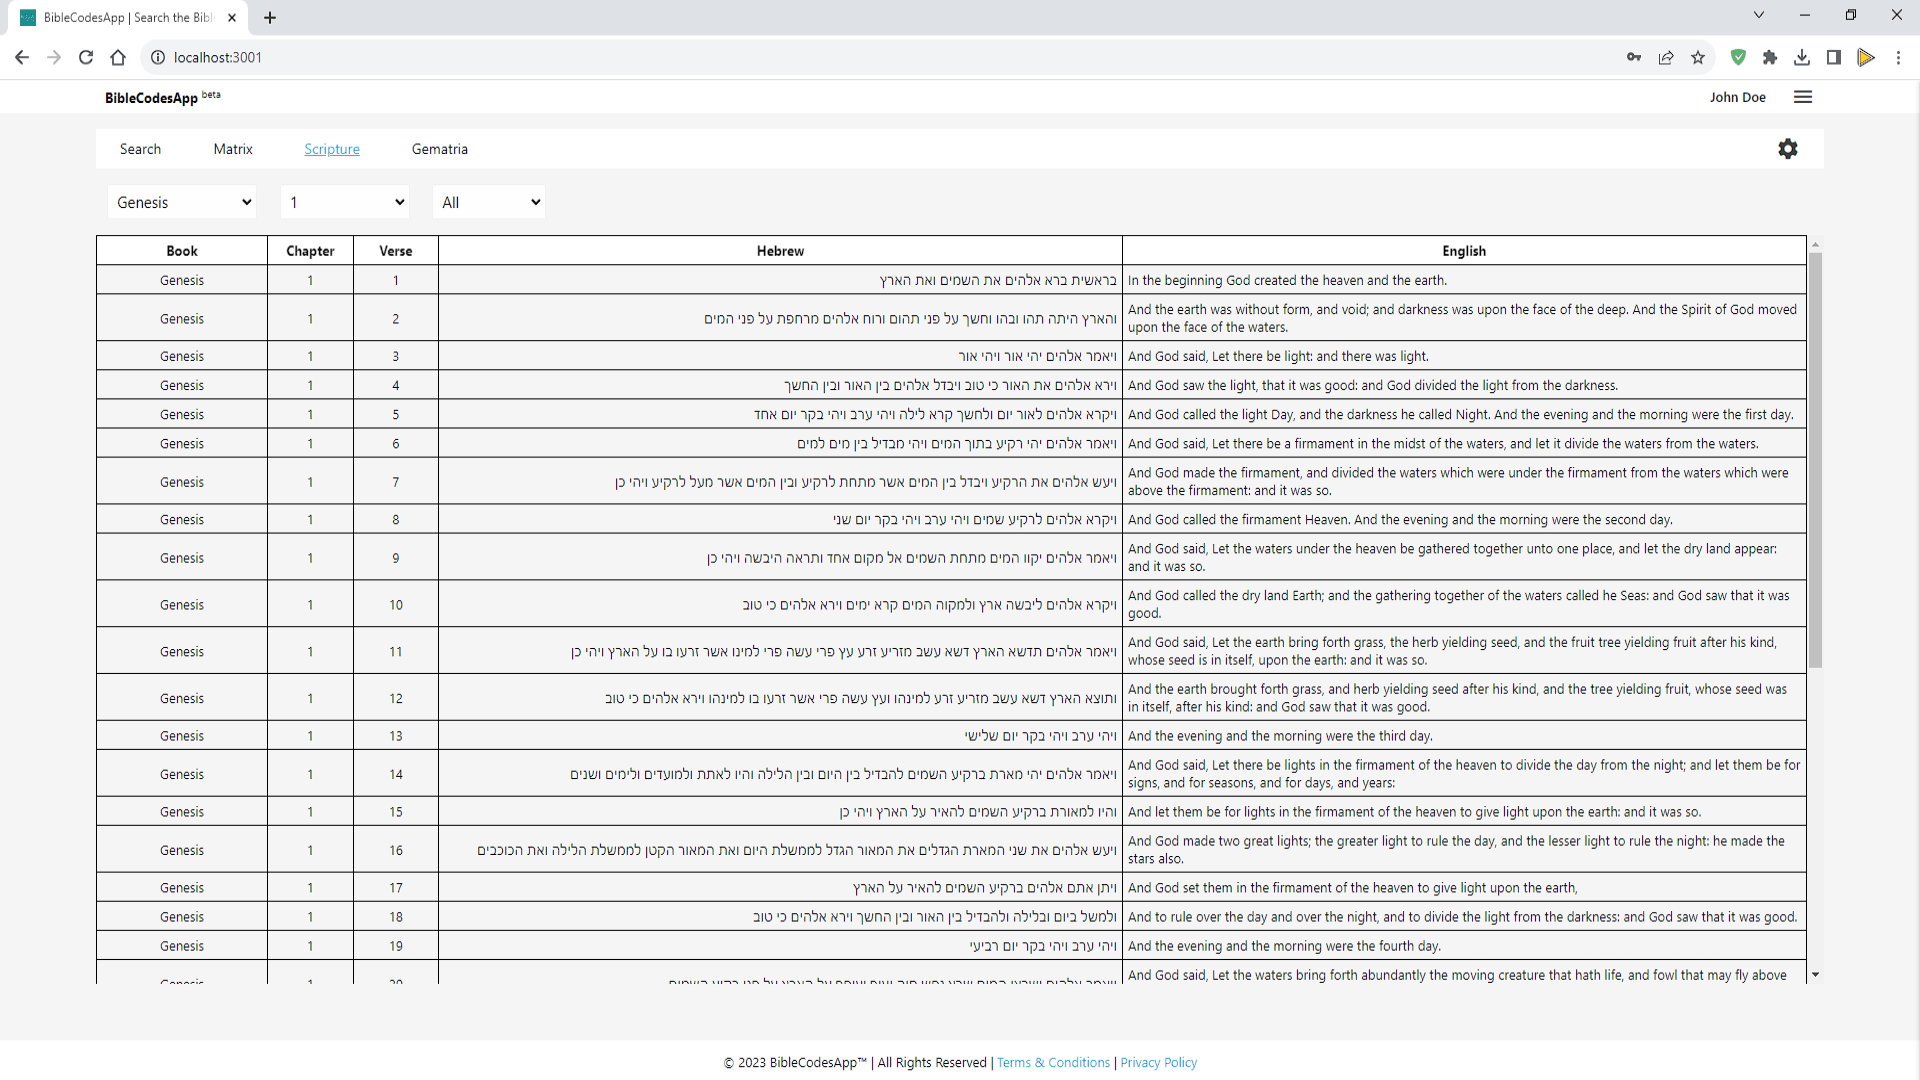
Task: Expand the Genesis book dropdown
Action: (183, 202)
